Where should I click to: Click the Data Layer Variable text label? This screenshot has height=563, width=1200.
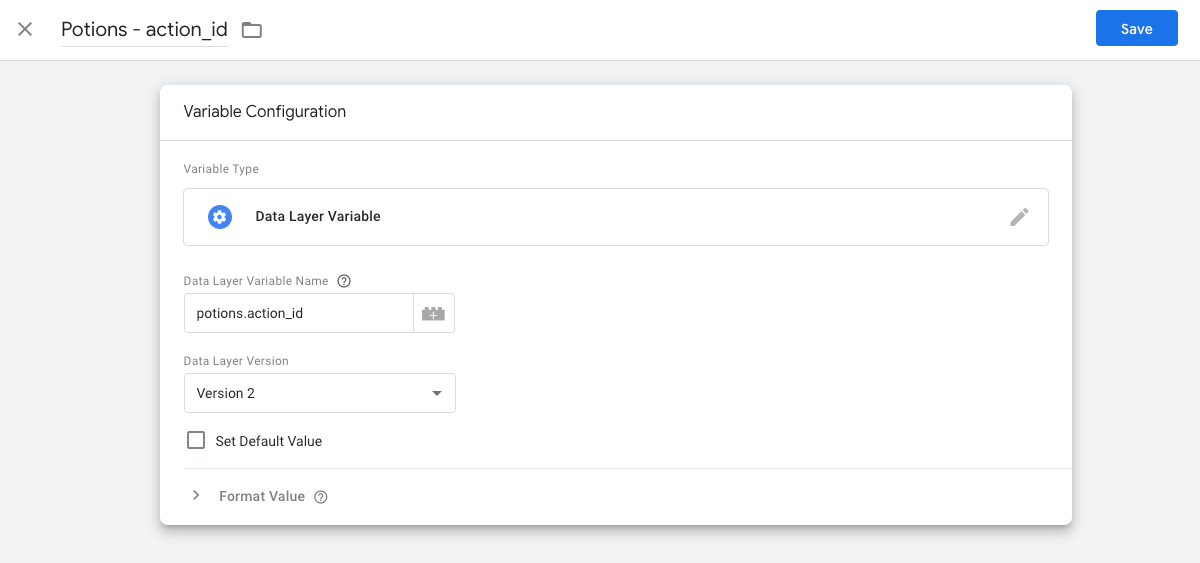click(x=318, y=216)
